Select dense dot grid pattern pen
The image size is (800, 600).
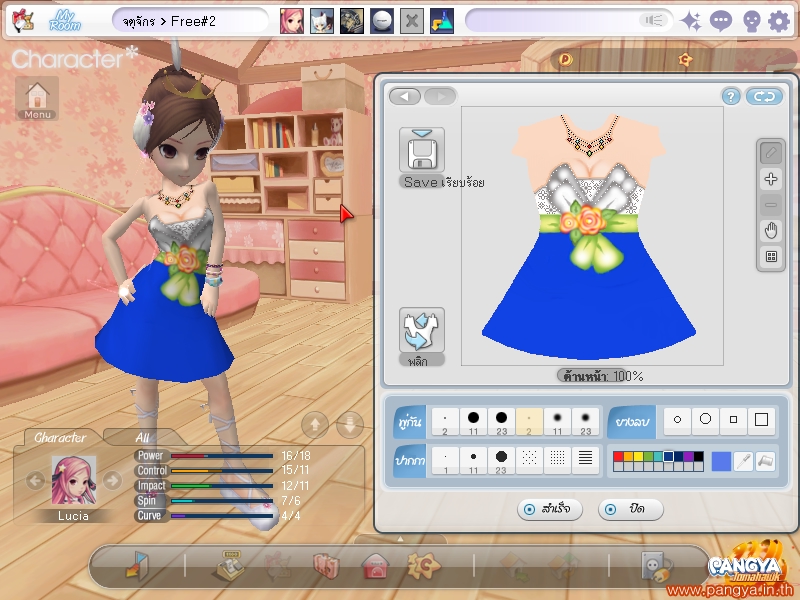pyautogui.click(x=557, y=460)
